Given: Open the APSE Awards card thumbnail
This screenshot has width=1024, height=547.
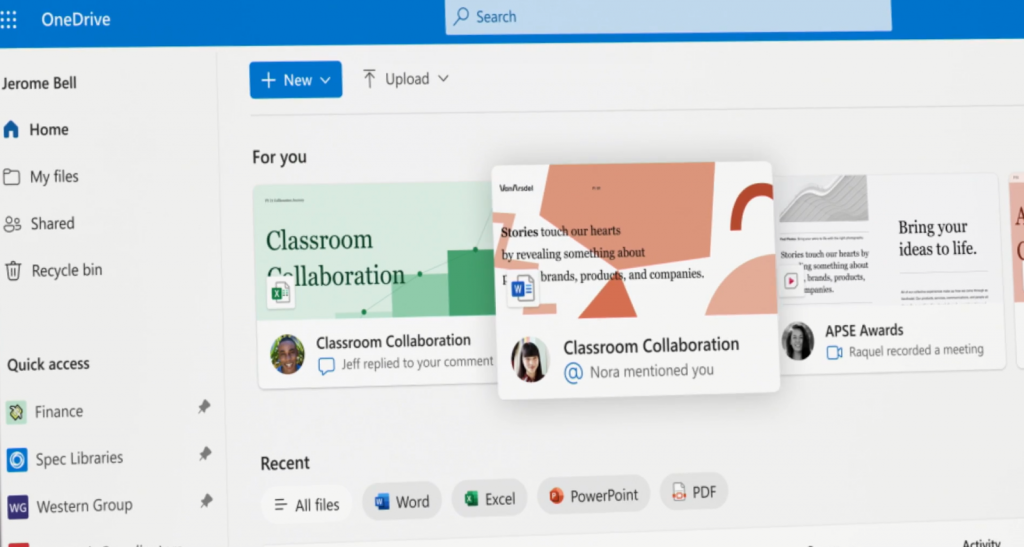Looking at the screenshot, I should pos(886,240).
